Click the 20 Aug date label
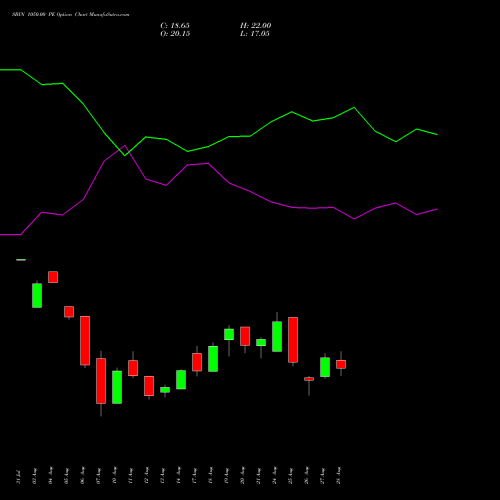 (242, 476)
